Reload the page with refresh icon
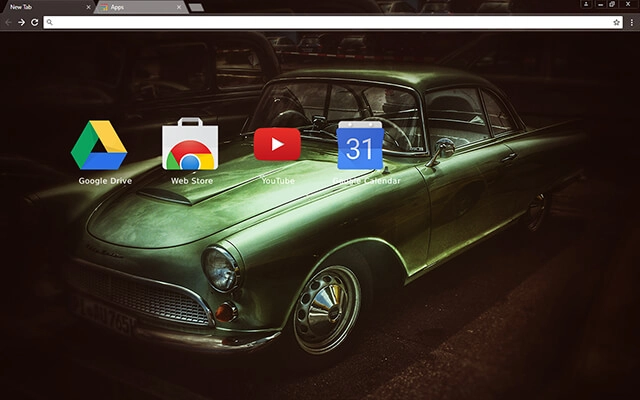Viewport: 640px width, 400px height. click(35, 22)
